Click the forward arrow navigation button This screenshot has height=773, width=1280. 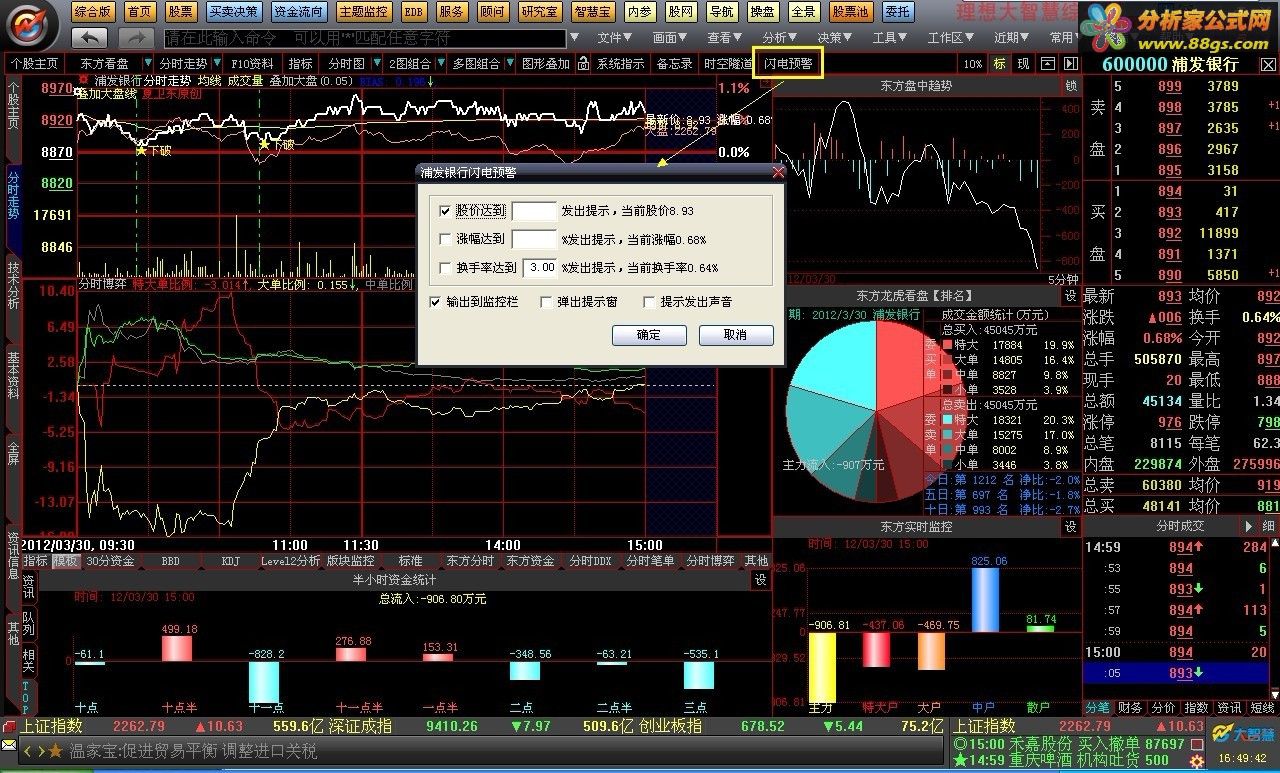[x=135, y=38]
